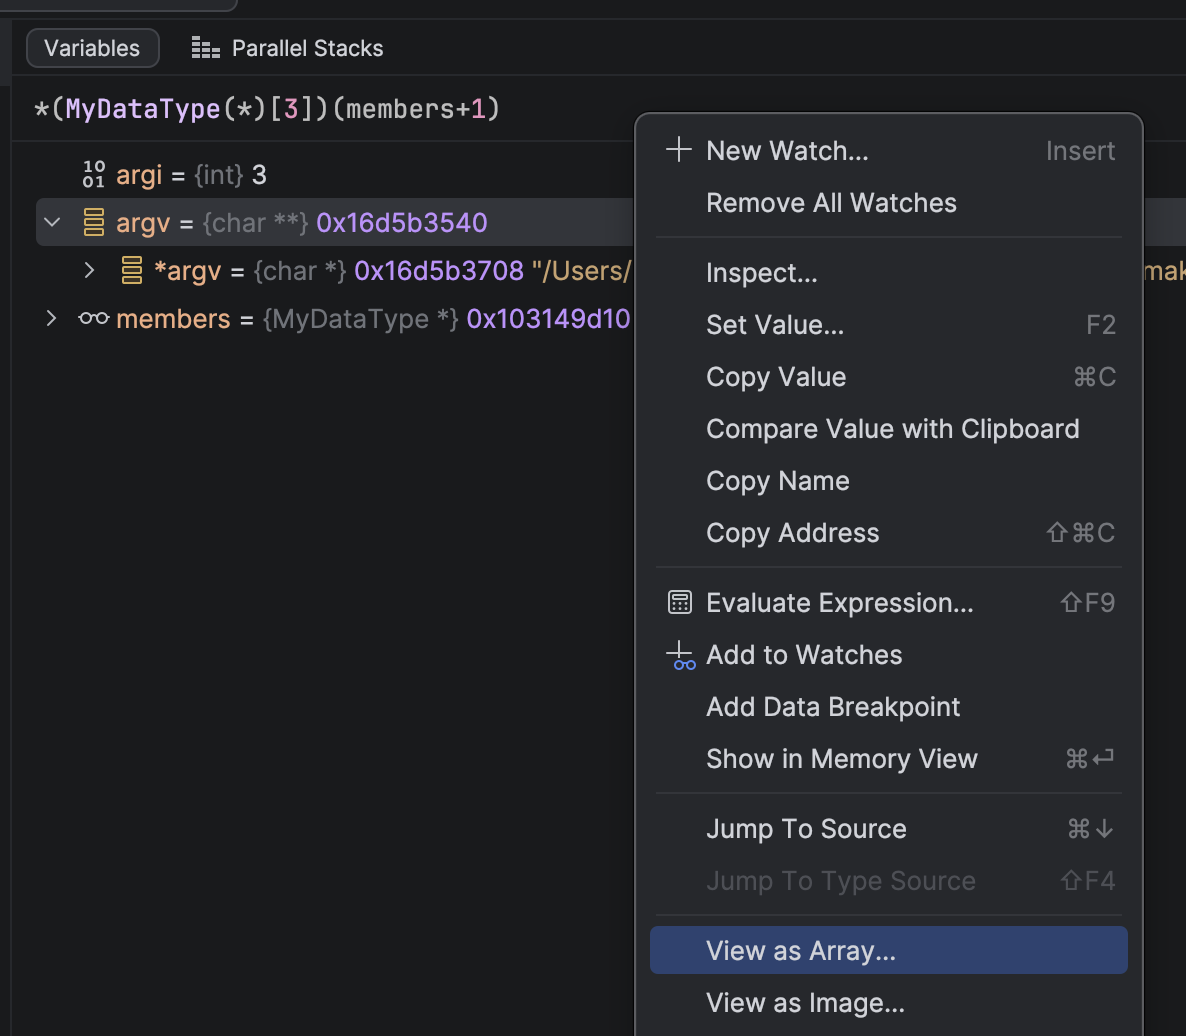
Task: Select Add Data Breakpoint
Action: (889, 707)
